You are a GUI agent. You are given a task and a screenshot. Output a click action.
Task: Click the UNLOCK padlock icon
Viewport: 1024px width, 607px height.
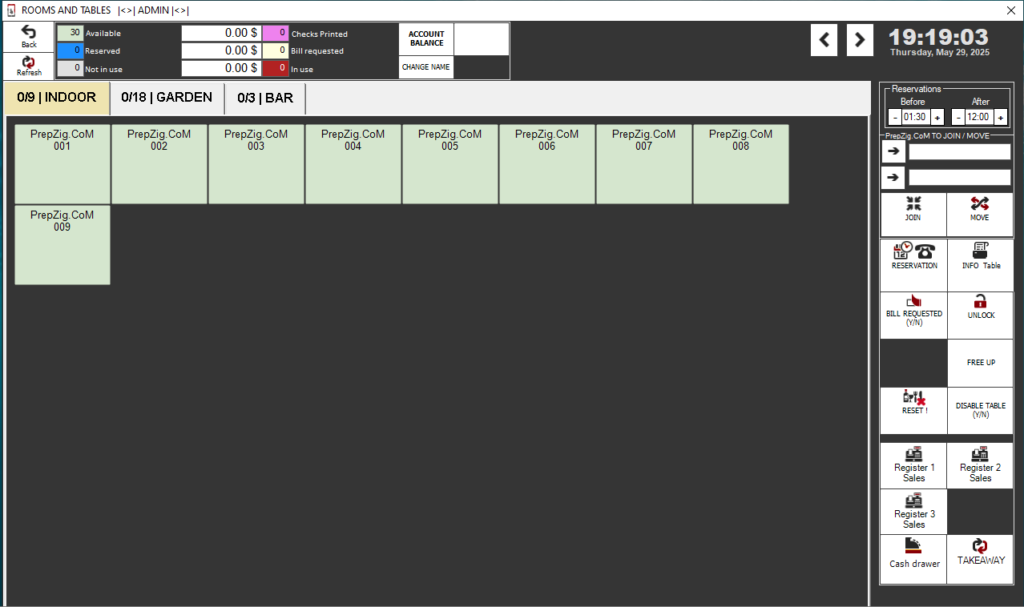pos(980,316)
